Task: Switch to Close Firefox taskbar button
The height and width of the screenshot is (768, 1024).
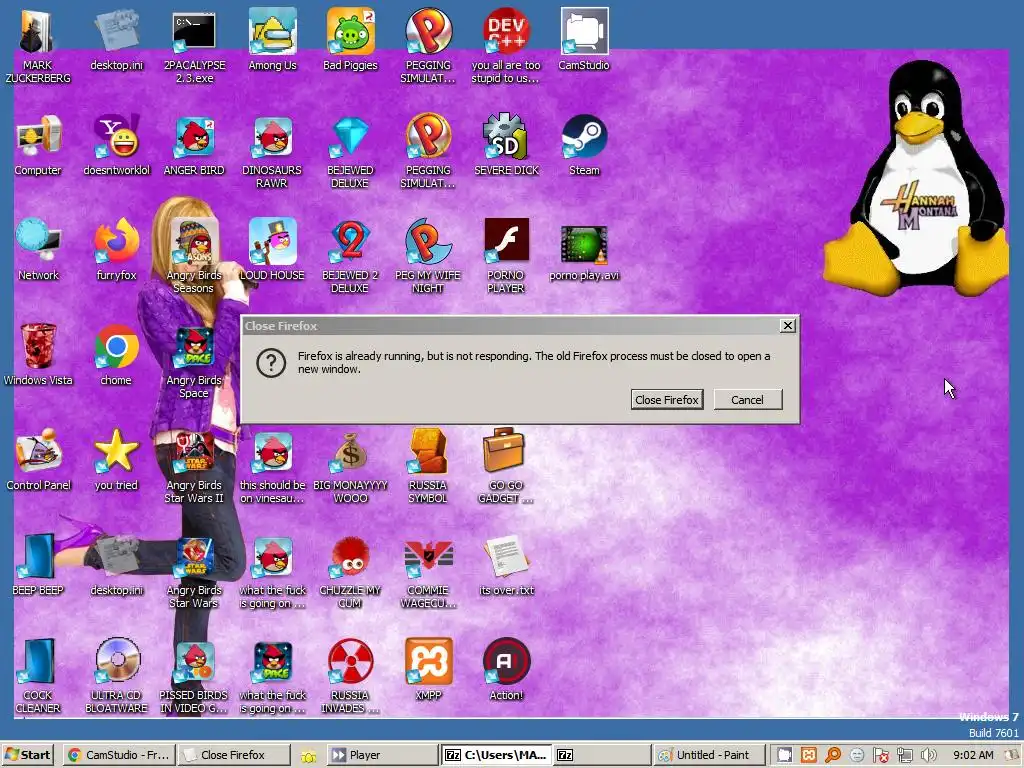Action: [234, 755]
